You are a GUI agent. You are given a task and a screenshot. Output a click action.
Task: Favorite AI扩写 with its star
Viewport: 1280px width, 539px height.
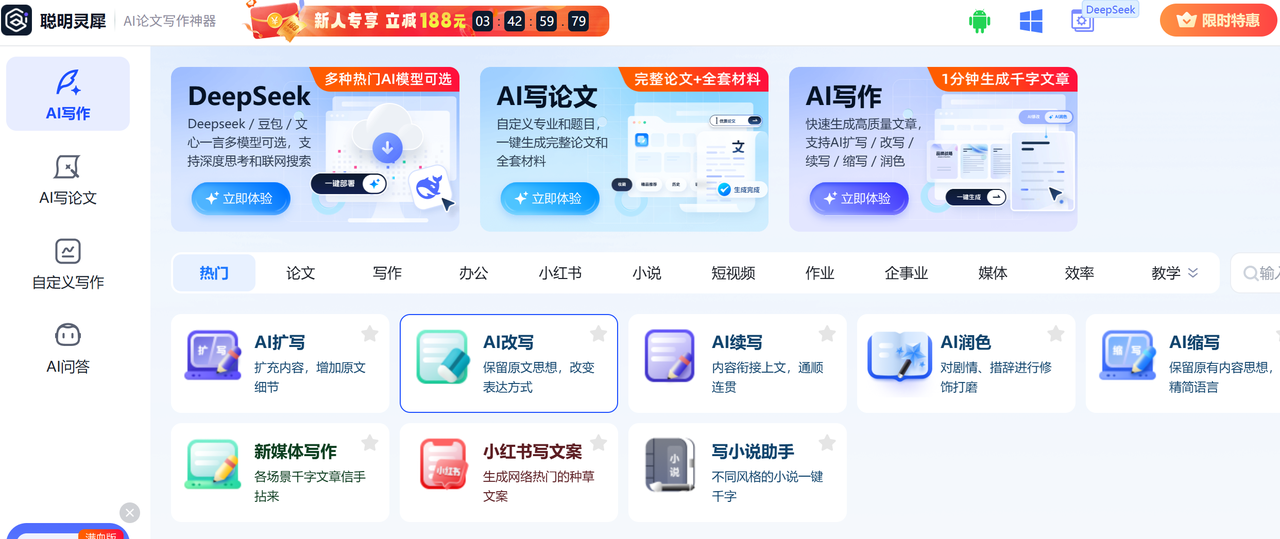pyautogui.click(x=369, y=334)
